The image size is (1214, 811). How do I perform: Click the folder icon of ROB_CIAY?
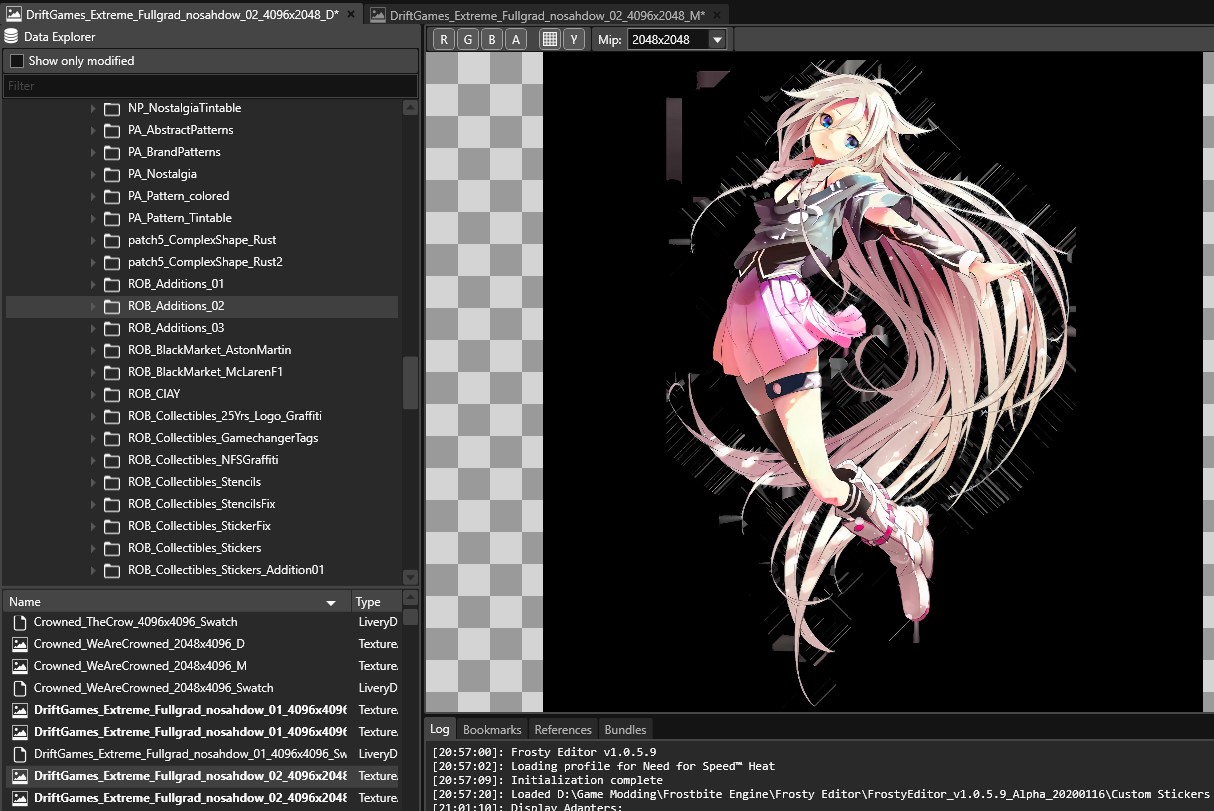click(x=112, y=394)
